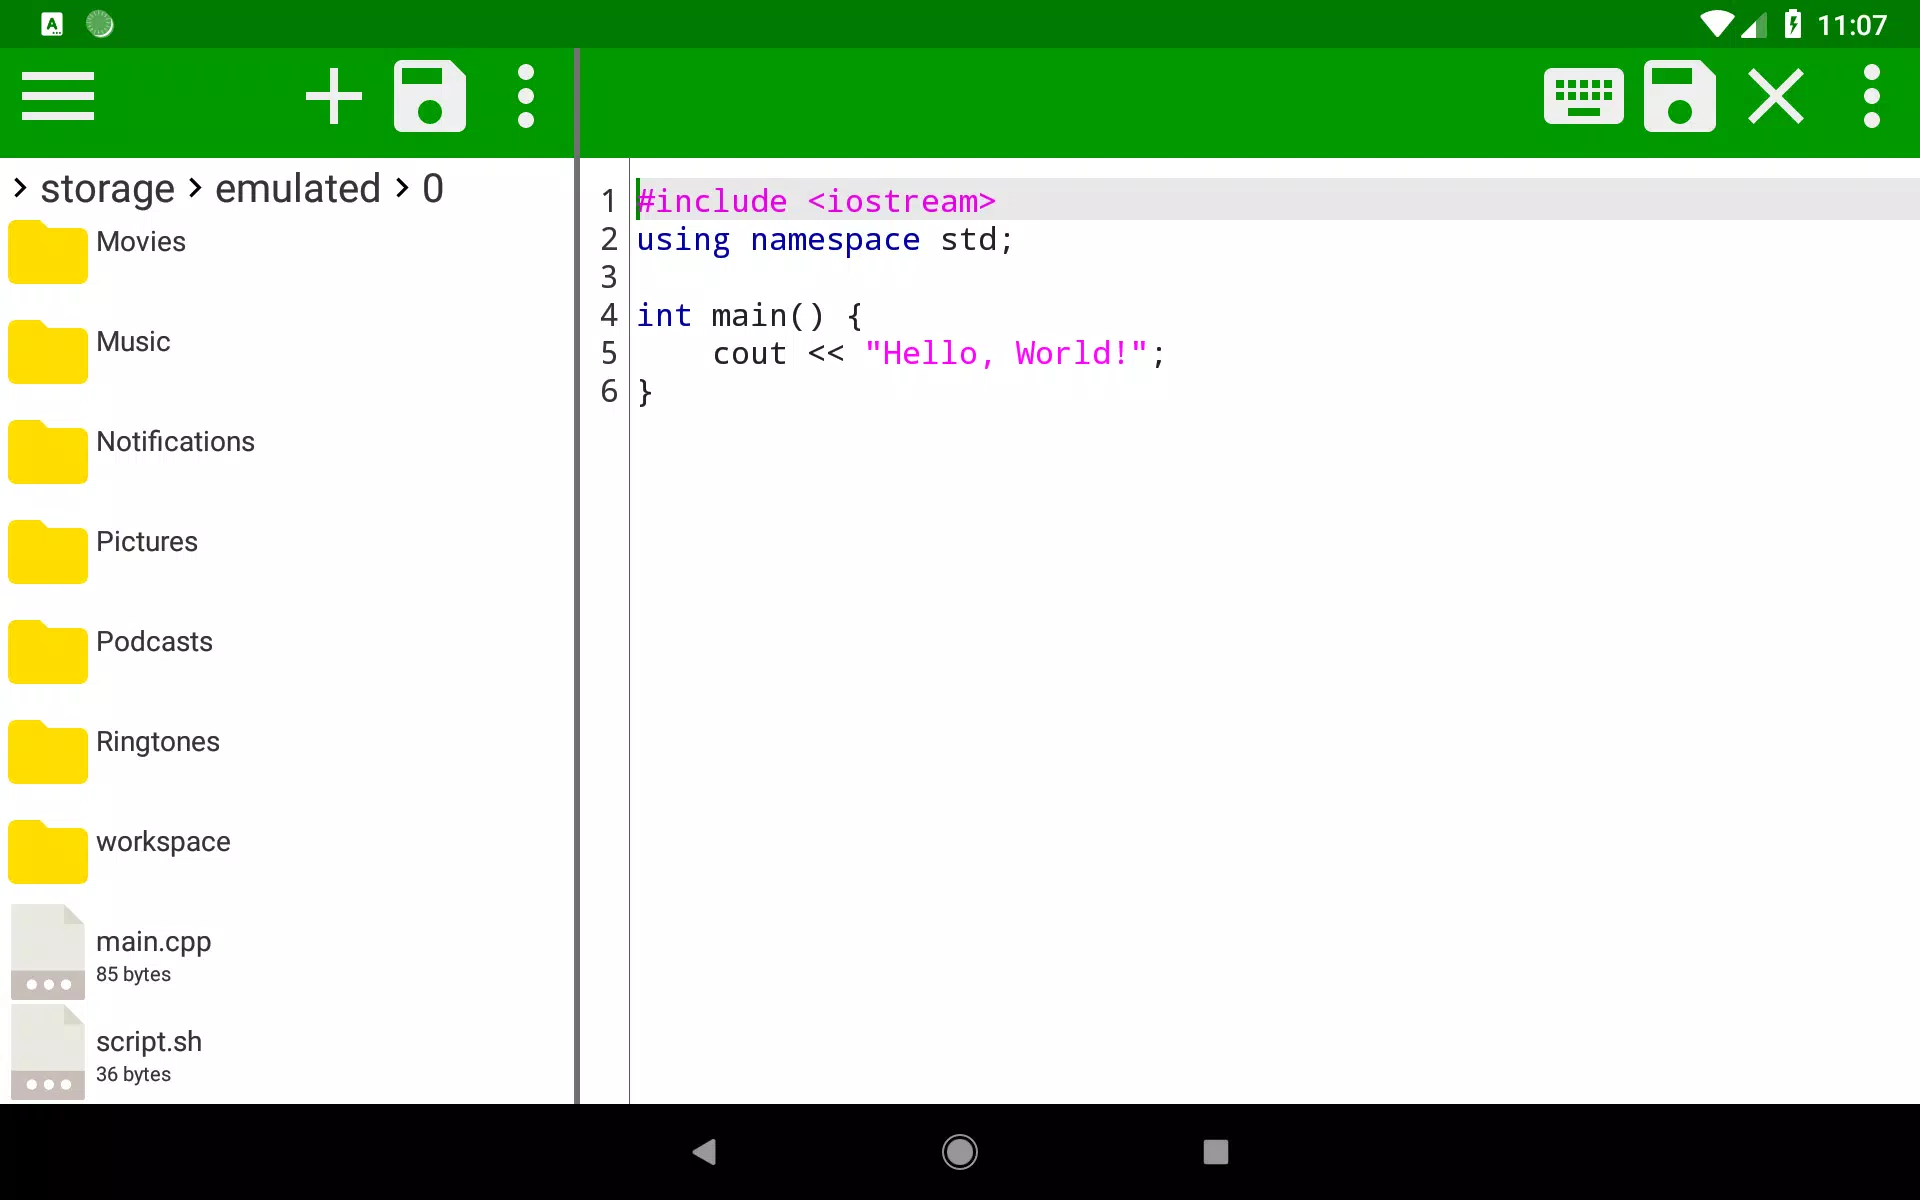The height and width of the screenshot is (1200, 1920).
Task: Click the Podcasts folder icon
Action: (48, 652)
